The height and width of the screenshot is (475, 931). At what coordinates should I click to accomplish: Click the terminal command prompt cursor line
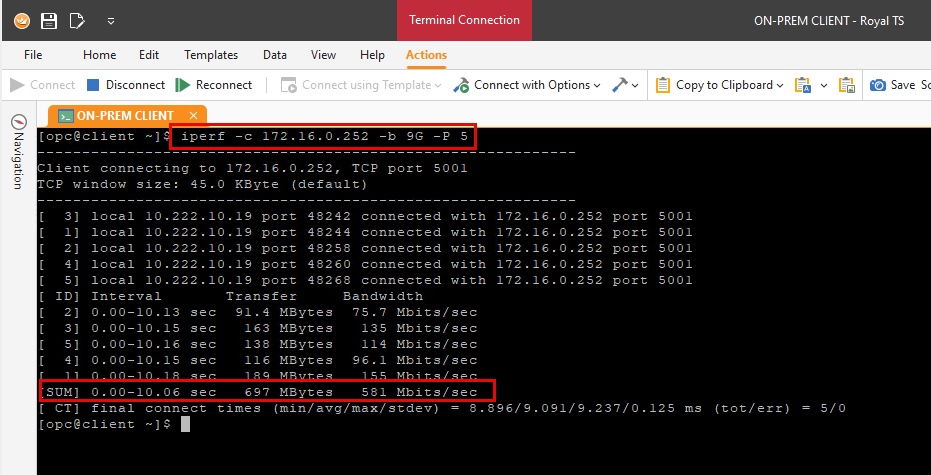[185, 424]
